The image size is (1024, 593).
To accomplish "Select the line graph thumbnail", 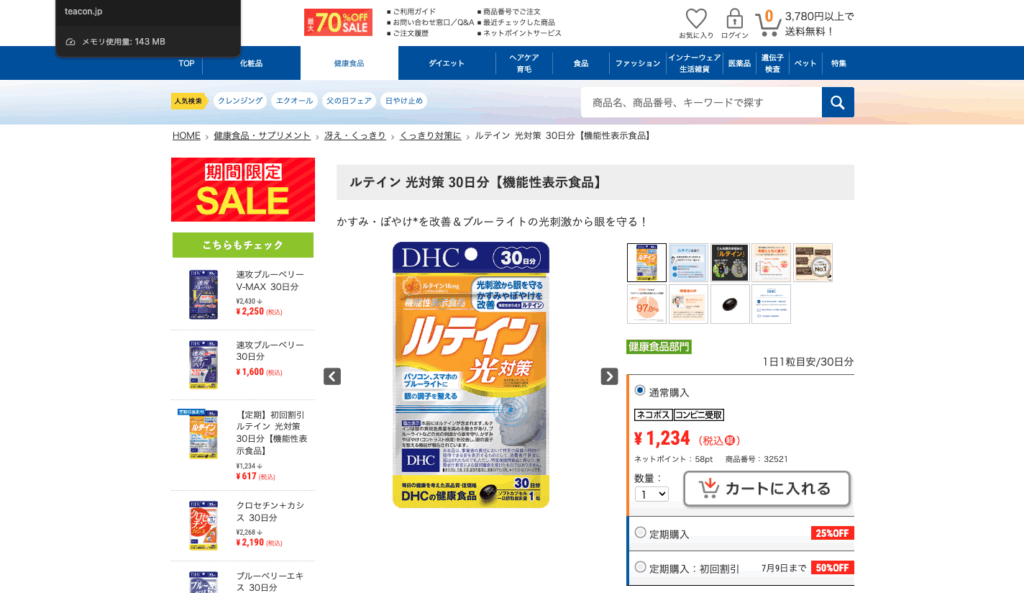I will (x=771, y=263).
